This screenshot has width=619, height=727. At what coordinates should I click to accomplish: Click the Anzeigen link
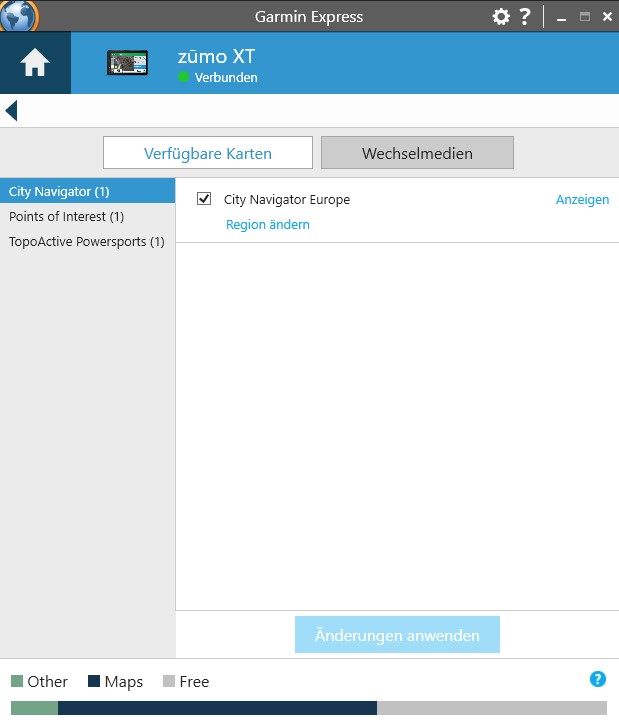[x=582, y=199]
